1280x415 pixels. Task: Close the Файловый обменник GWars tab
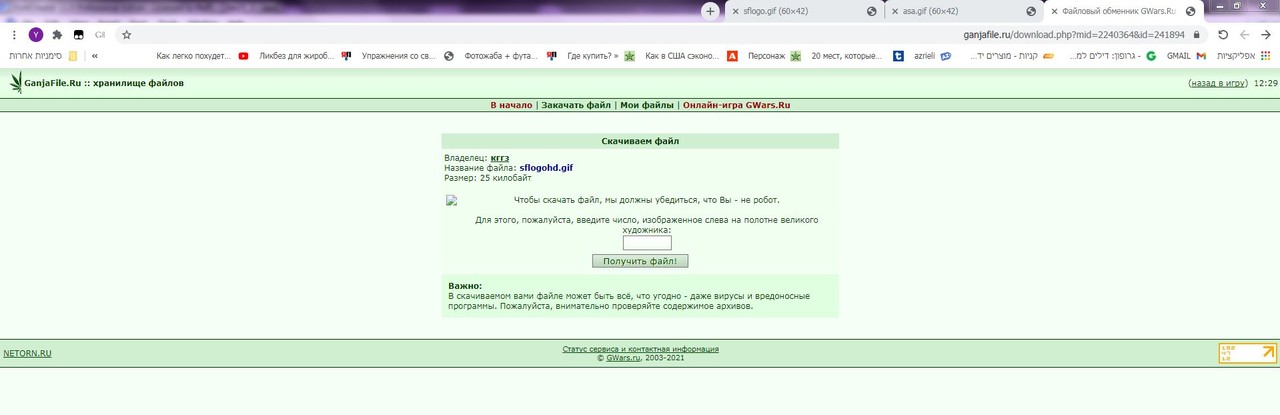(1053, 11)
